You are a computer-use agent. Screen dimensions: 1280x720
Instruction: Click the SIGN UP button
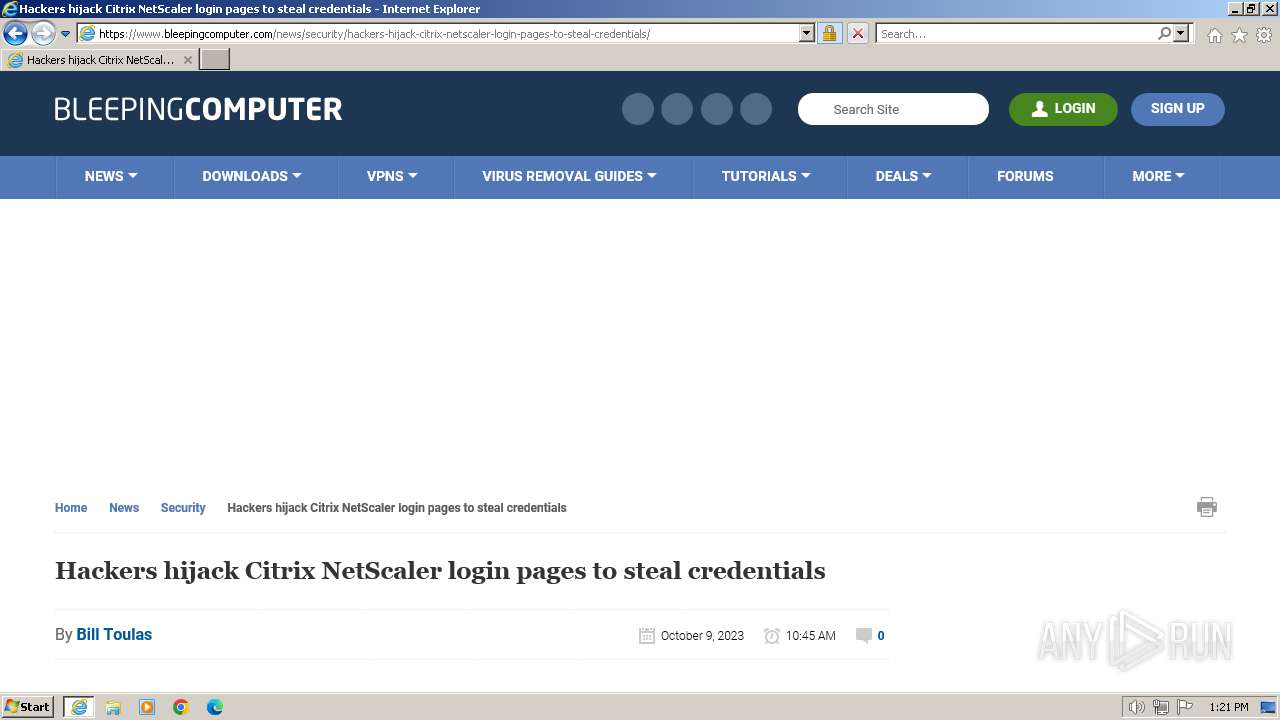click(x=1178, y=109)
